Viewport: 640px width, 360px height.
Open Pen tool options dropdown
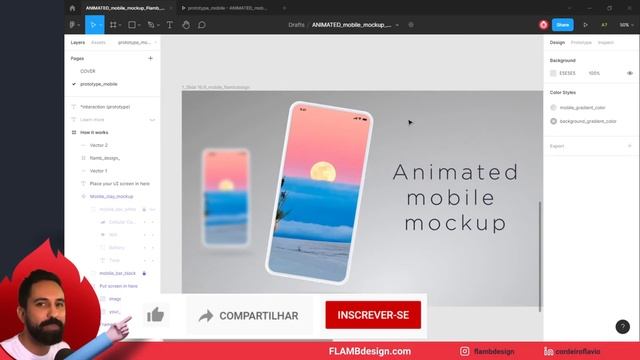(158, 25)
